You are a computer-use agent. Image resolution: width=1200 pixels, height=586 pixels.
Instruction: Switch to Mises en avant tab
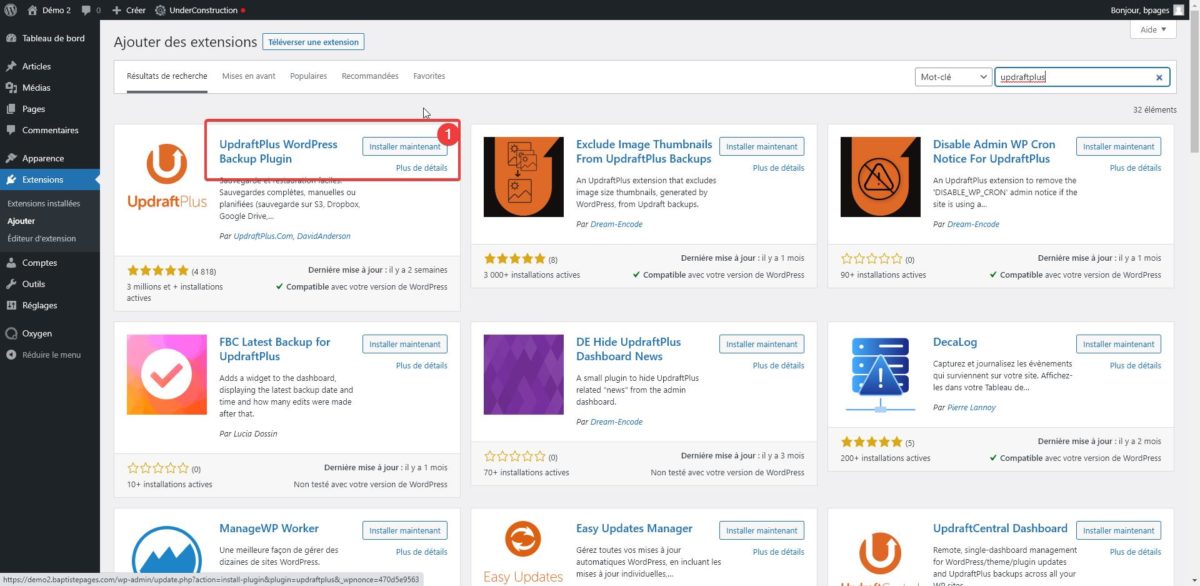click(x=249, y=76)
